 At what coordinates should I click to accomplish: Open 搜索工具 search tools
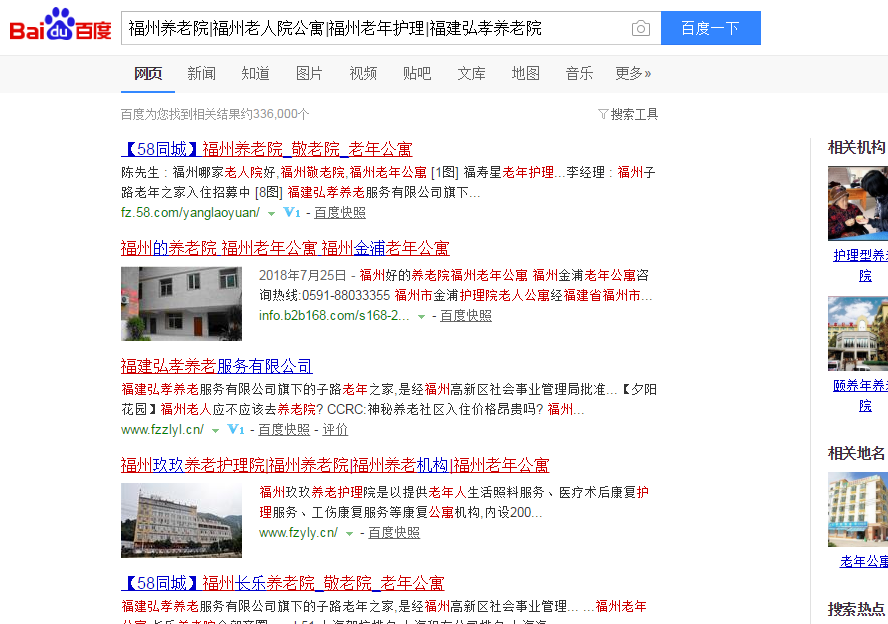point(629,114)
